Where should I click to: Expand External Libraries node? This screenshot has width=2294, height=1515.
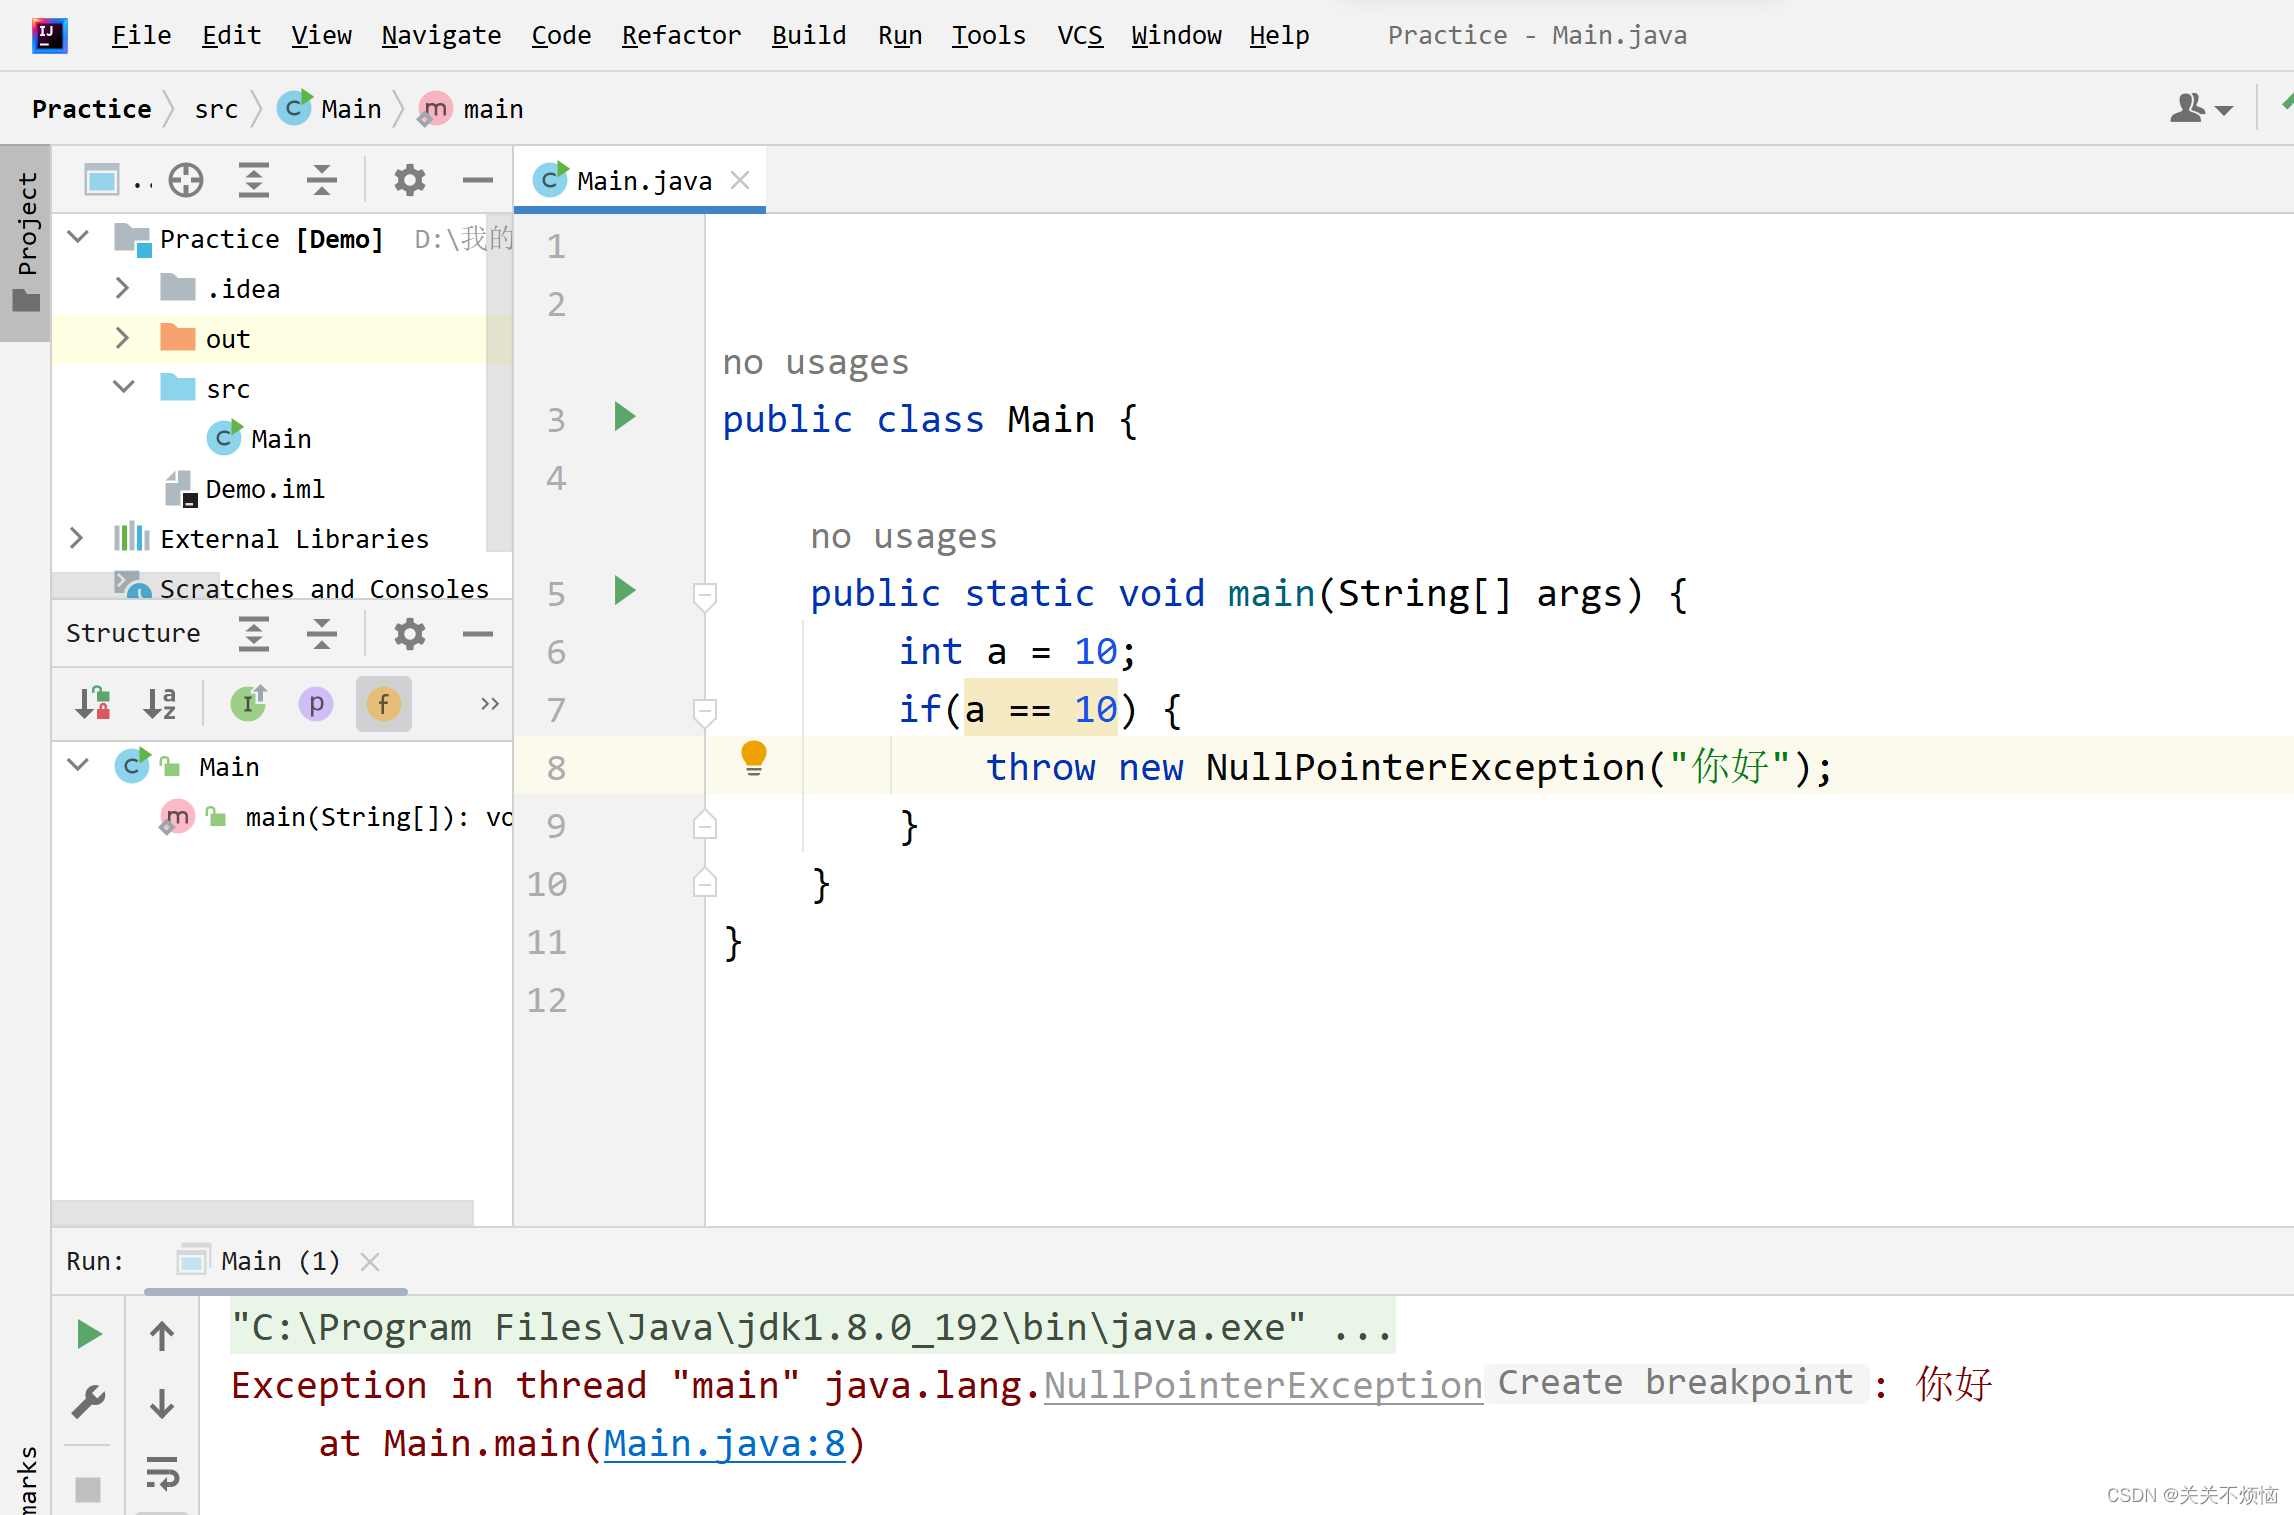click(77, 538)
